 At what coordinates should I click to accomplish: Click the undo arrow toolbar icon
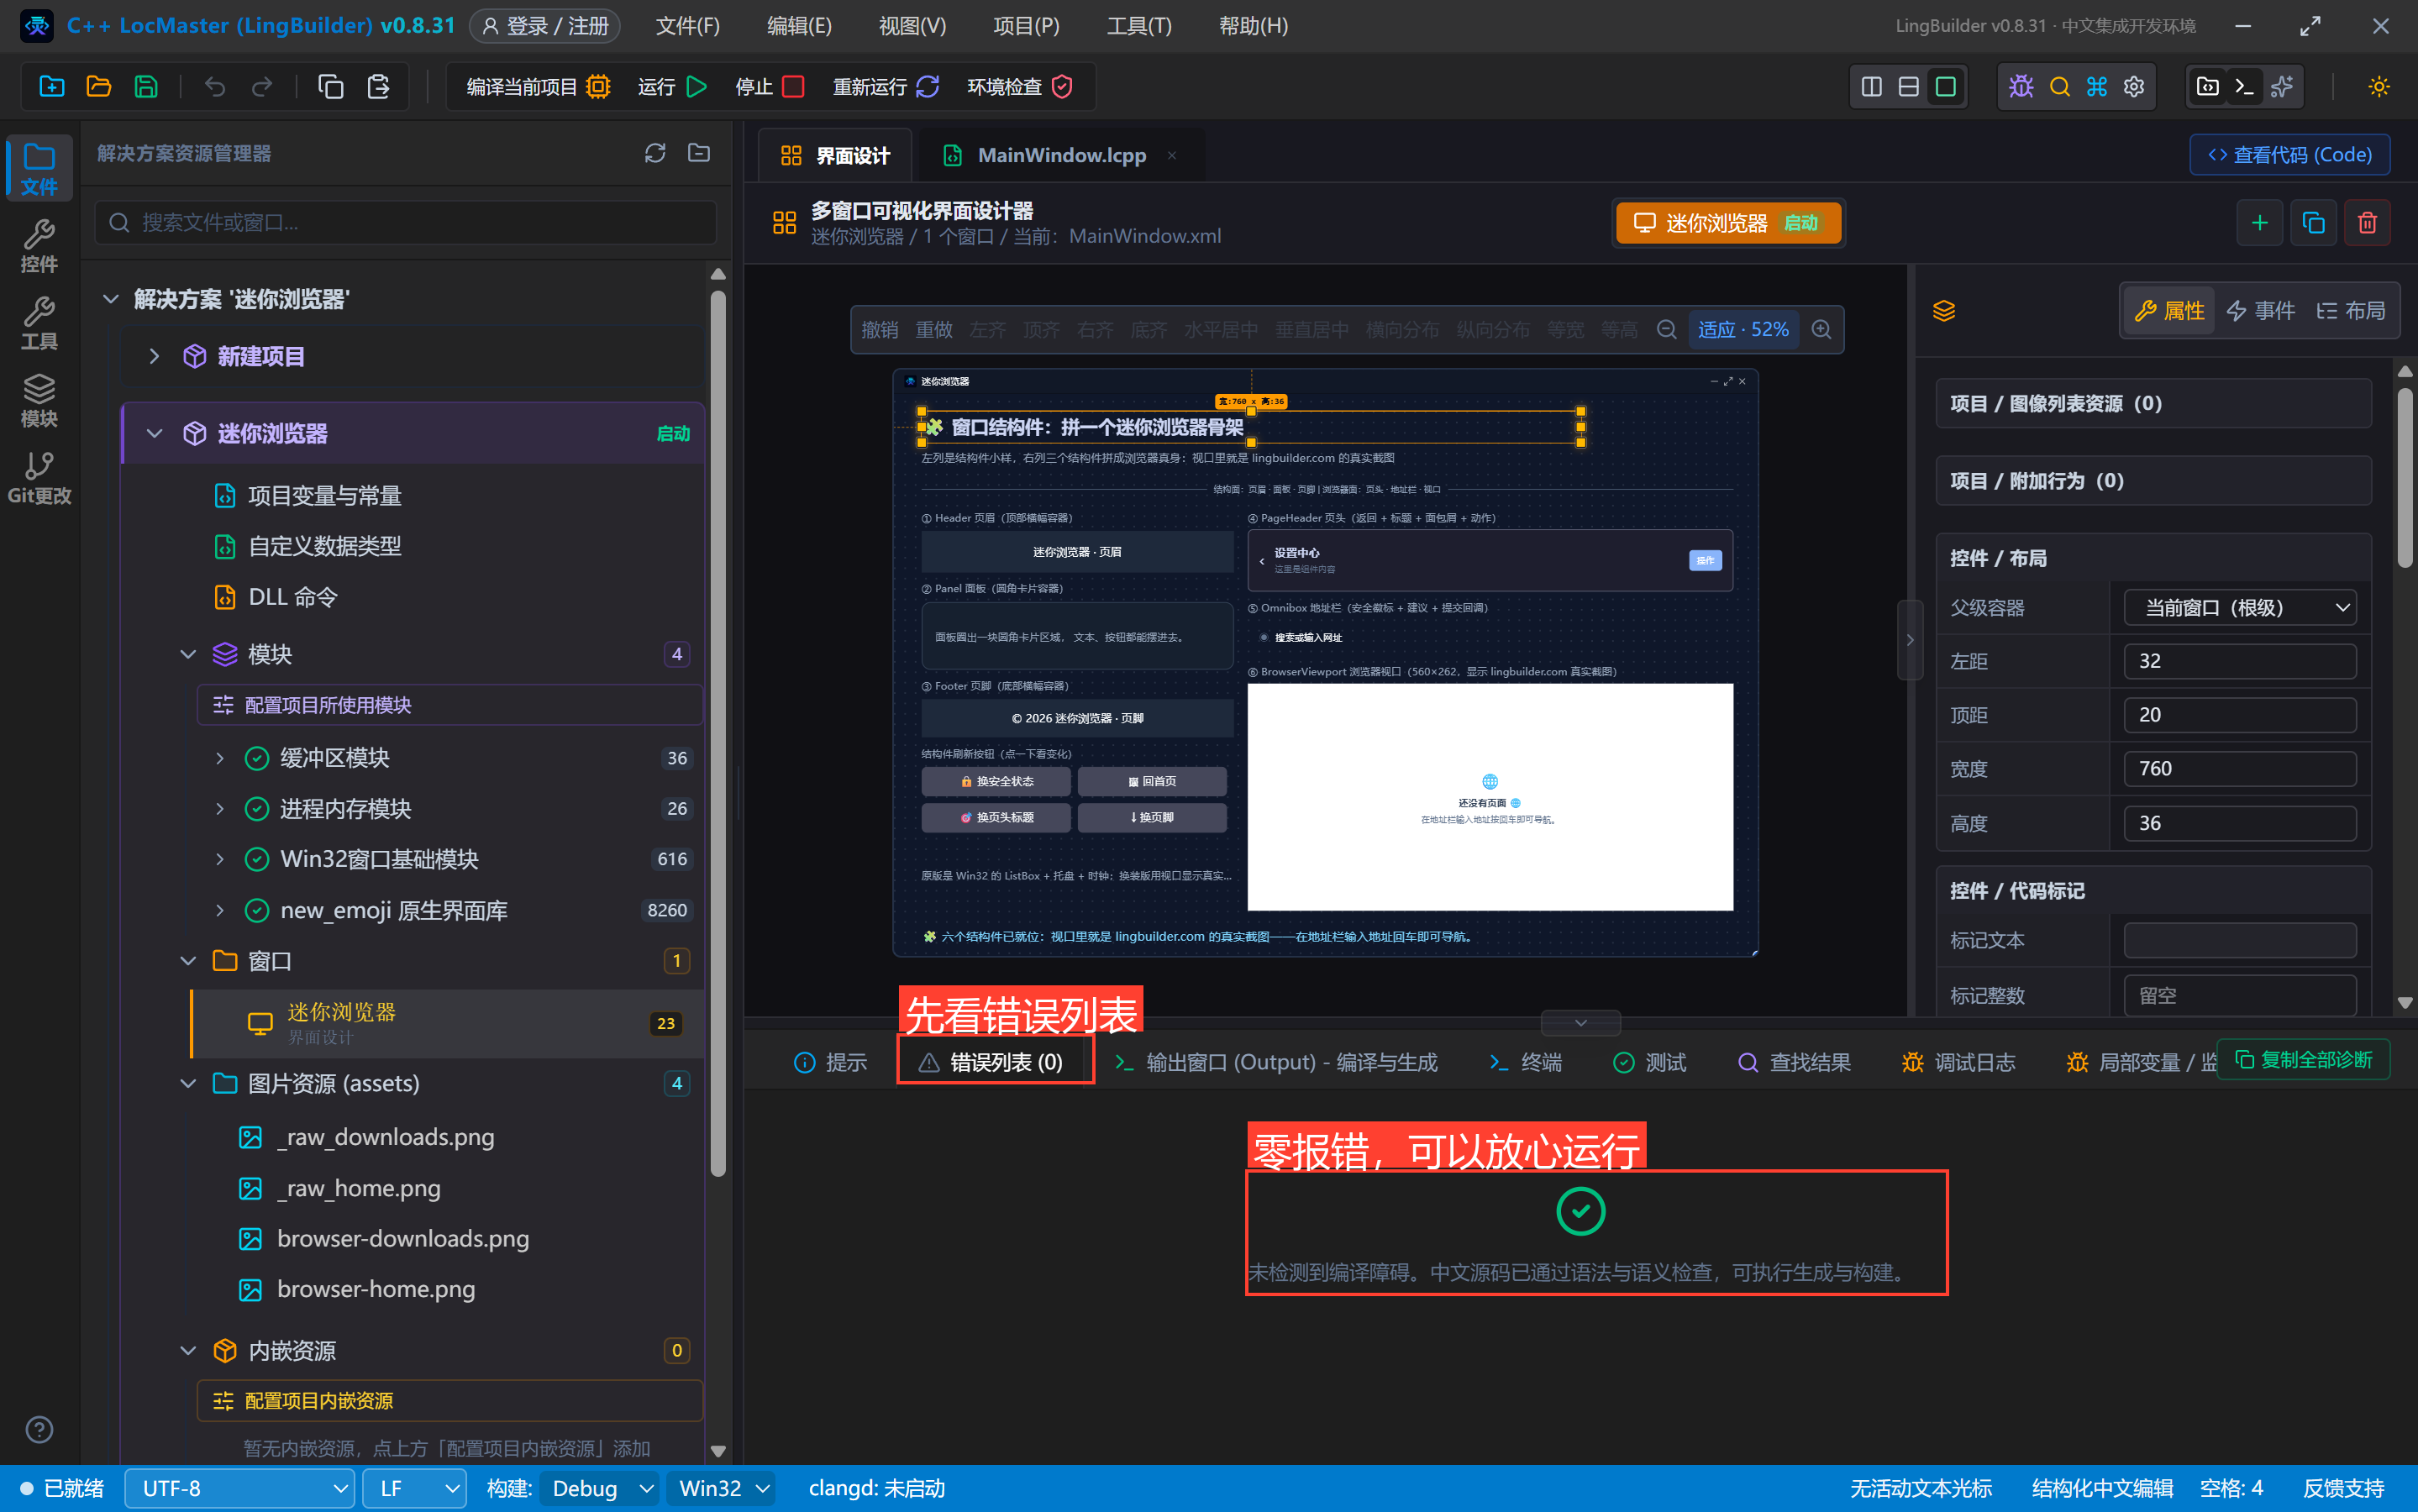tap(214, 87)
